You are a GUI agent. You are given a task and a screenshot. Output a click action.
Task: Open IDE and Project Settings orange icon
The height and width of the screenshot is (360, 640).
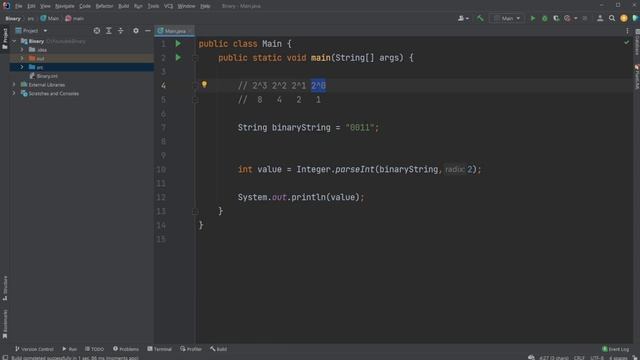[624, 18]
